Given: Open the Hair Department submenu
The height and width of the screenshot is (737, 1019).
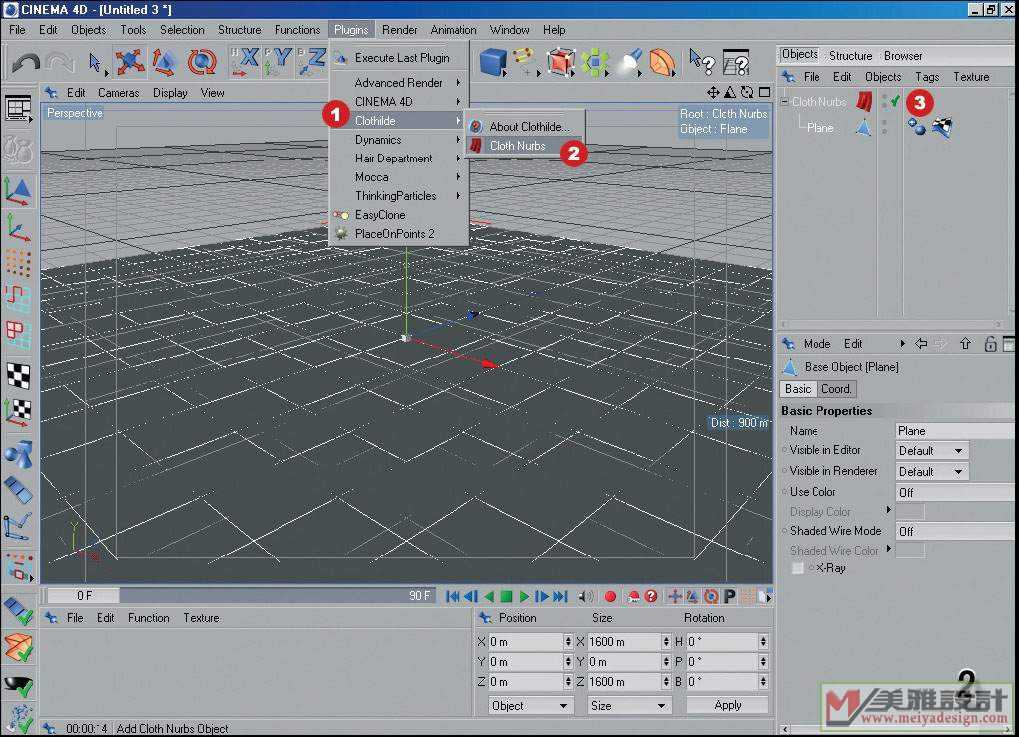Looking at the screenshot, I should (x=399, y=158).
